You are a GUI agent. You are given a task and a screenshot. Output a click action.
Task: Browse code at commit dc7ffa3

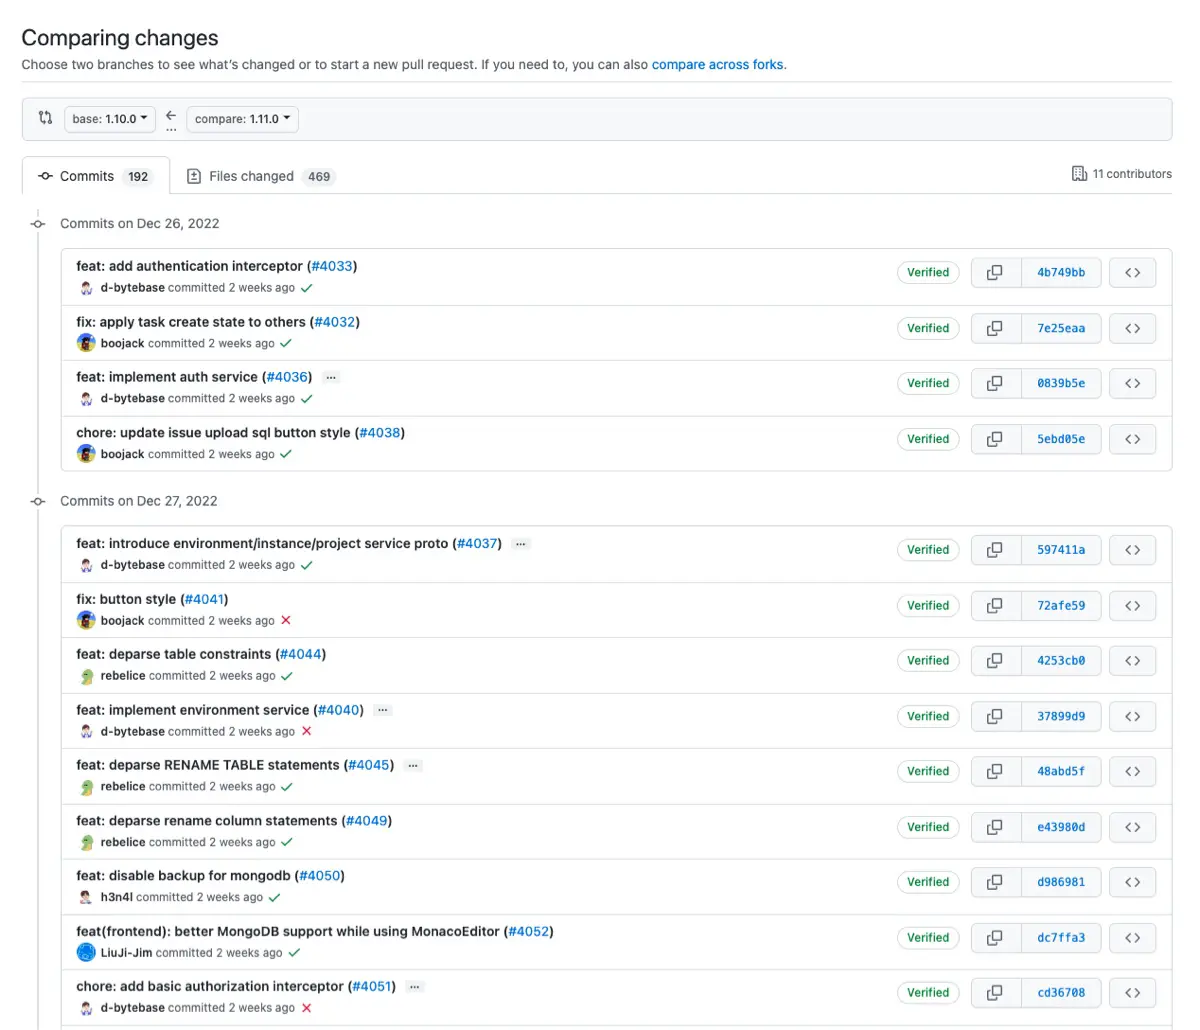1132,937
